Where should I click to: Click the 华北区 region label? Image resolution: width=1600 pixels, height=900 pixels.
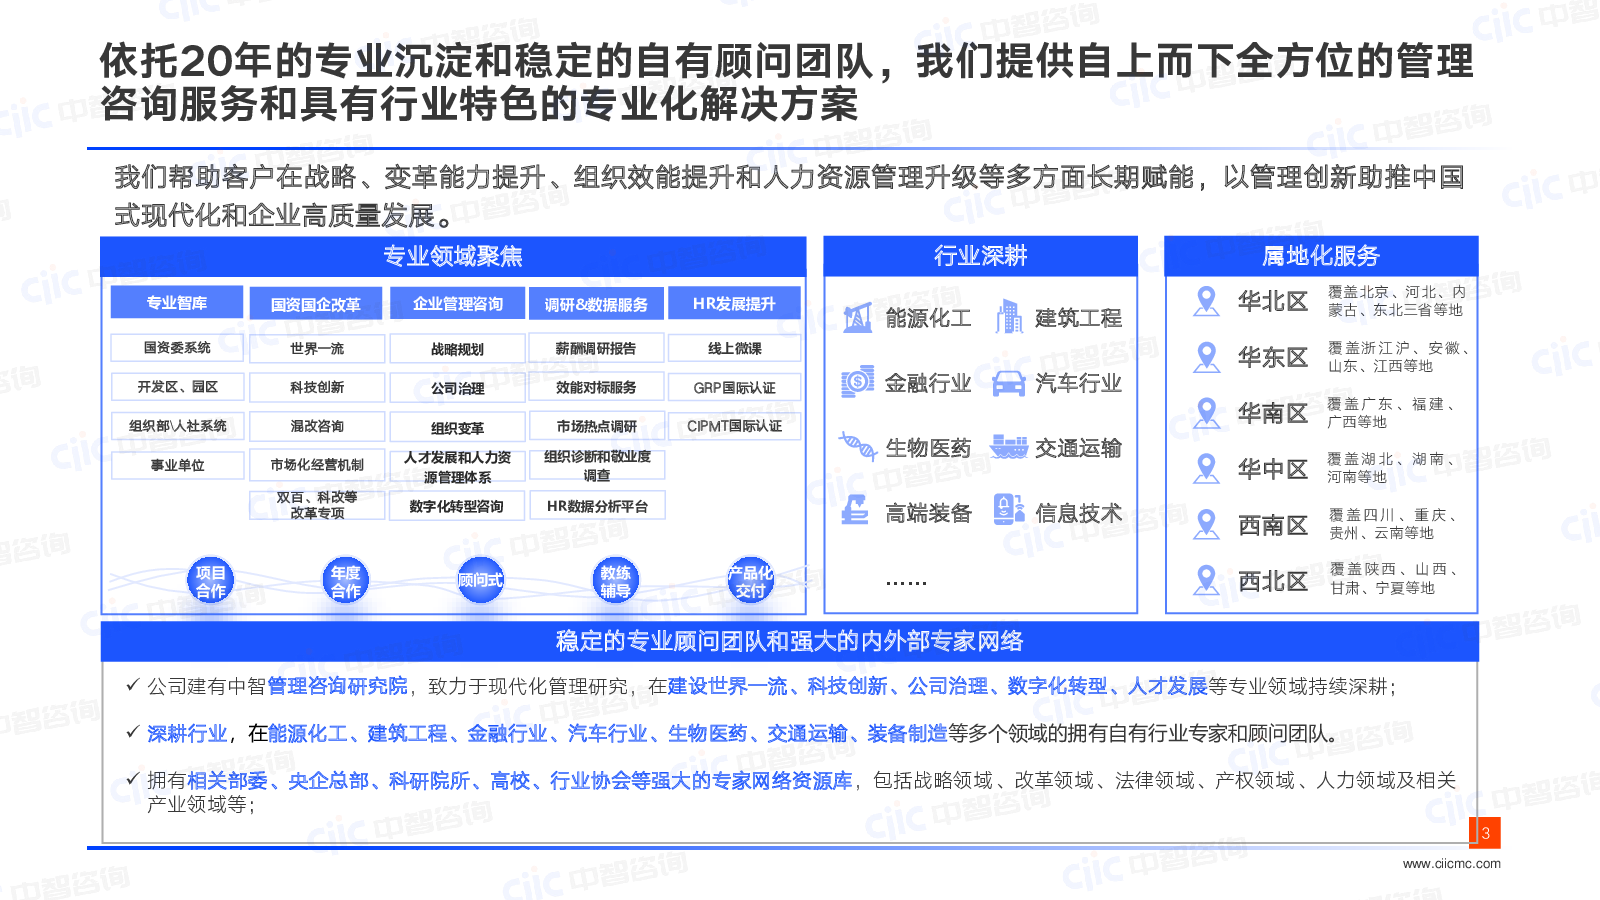(1273, 301)
